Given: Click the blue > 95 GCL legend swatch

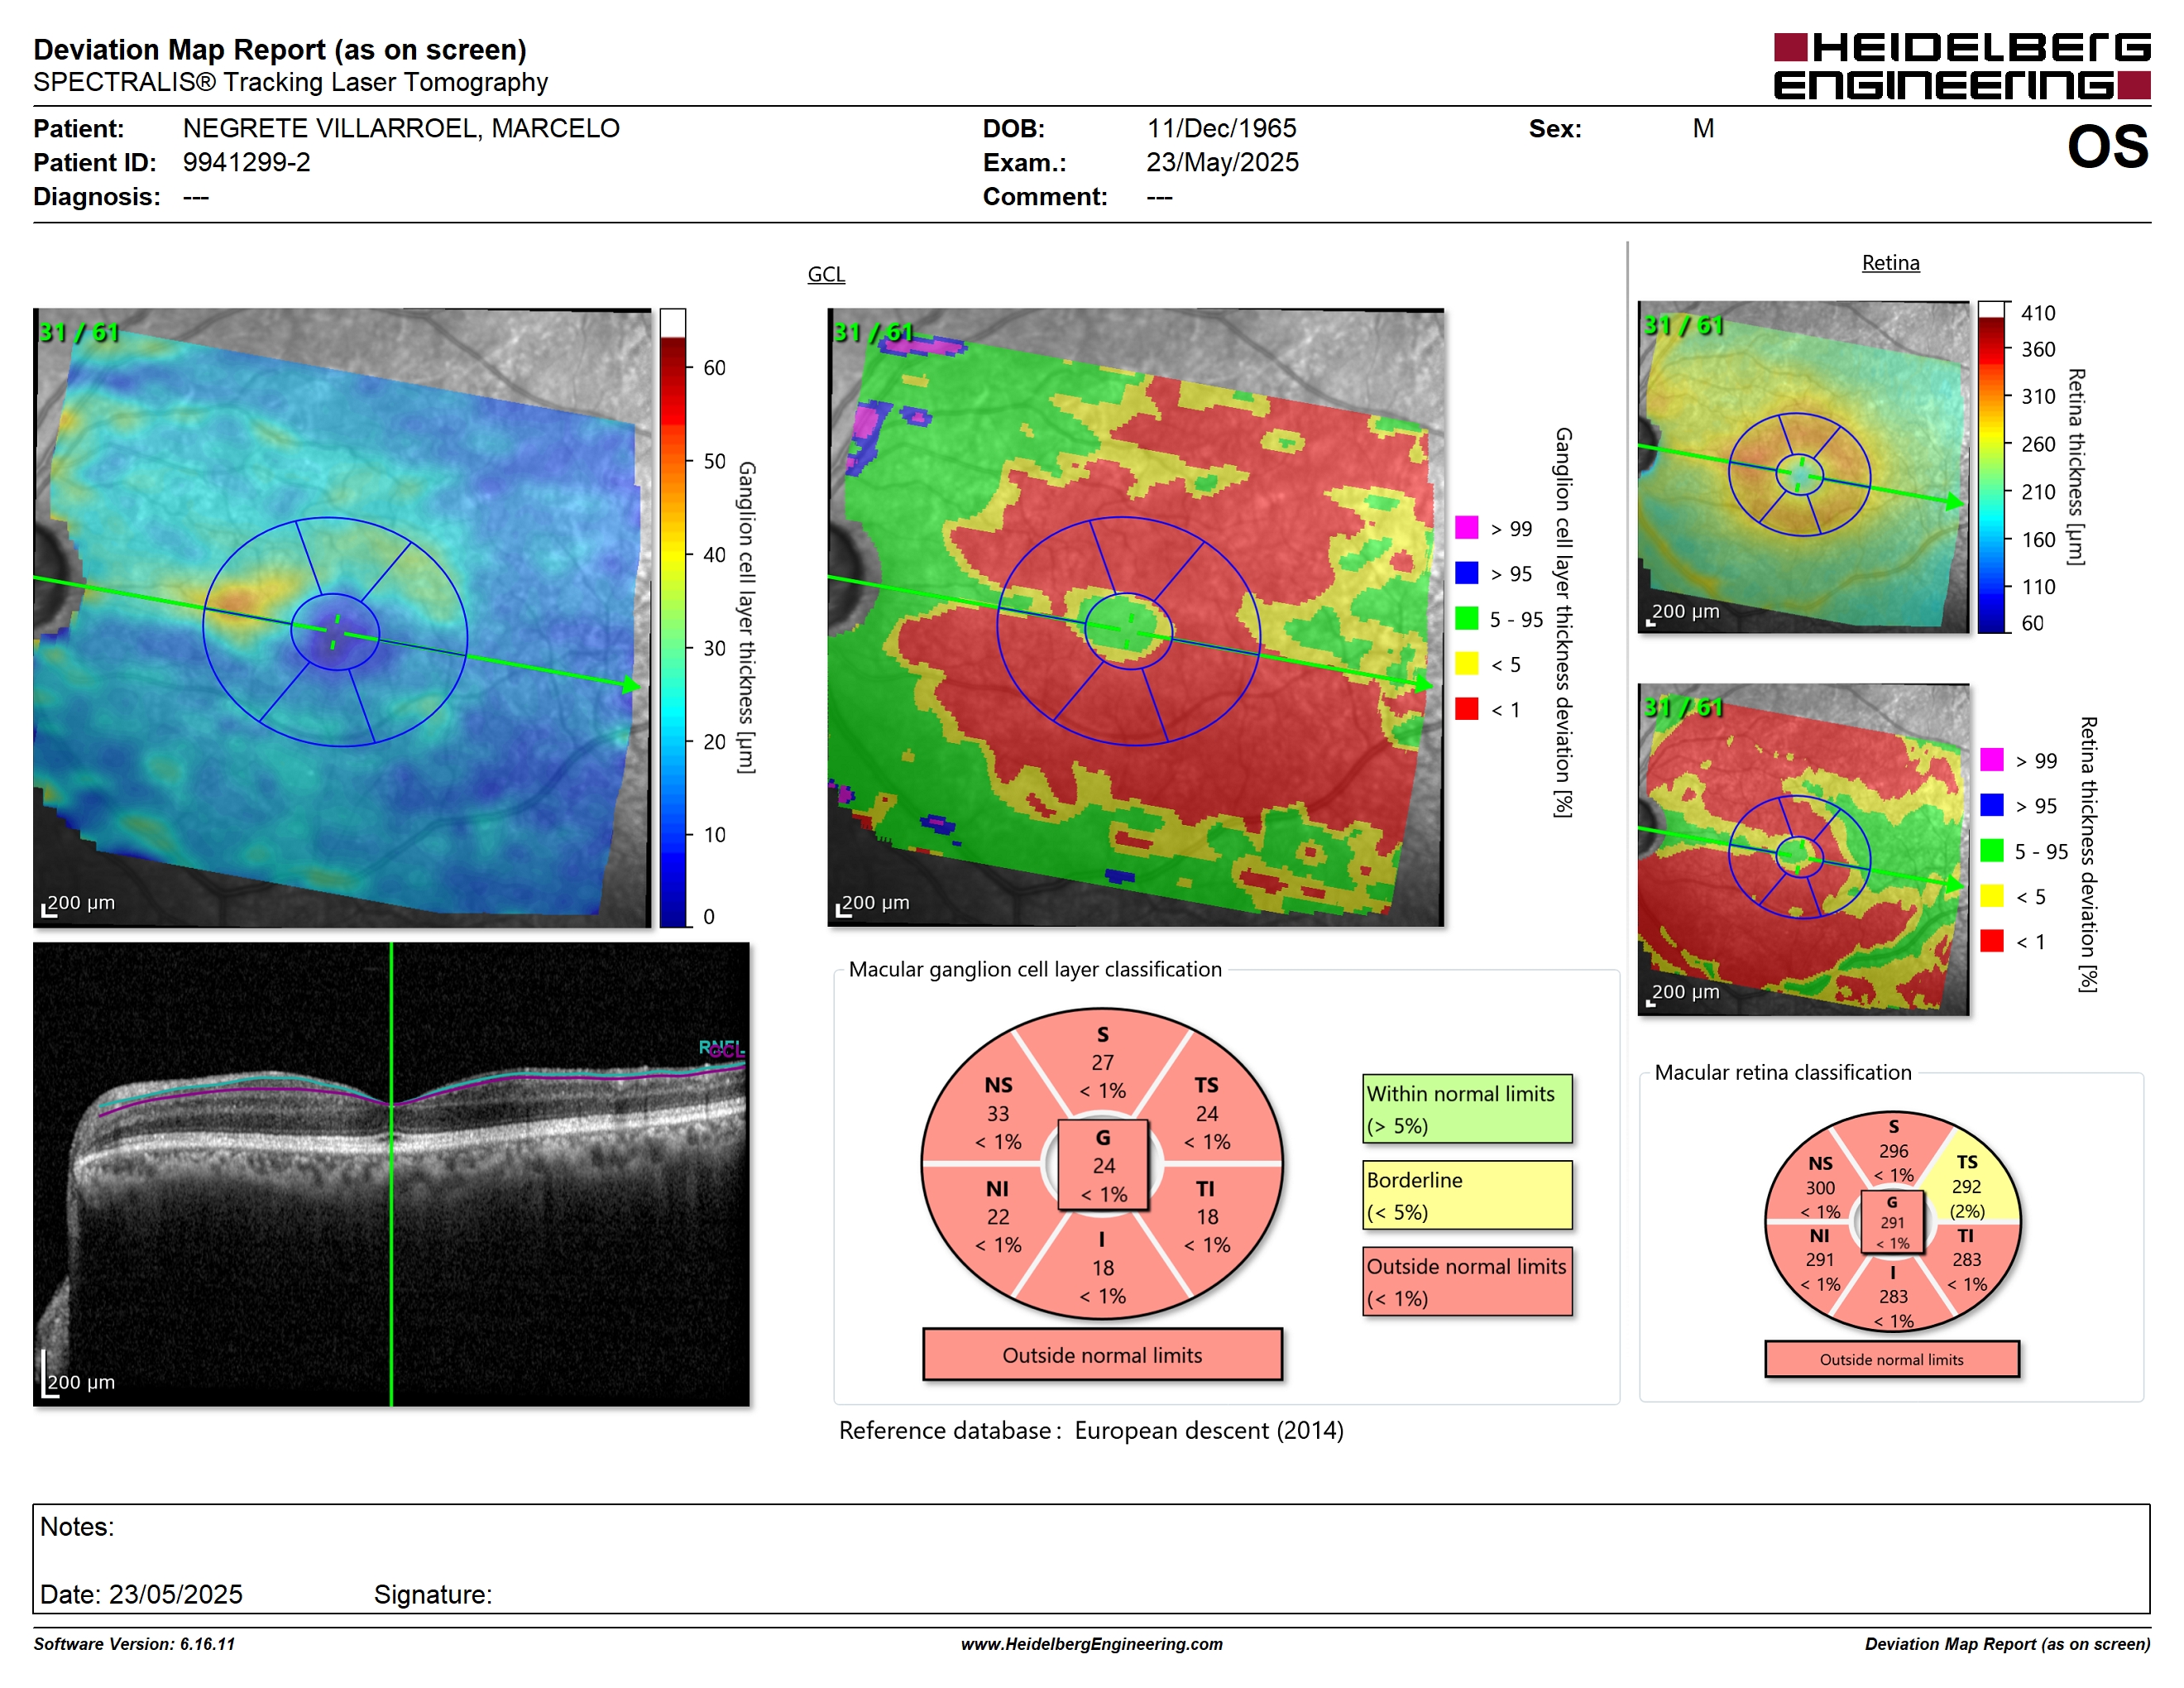Looking at the screenshot, I should 1467,573.
